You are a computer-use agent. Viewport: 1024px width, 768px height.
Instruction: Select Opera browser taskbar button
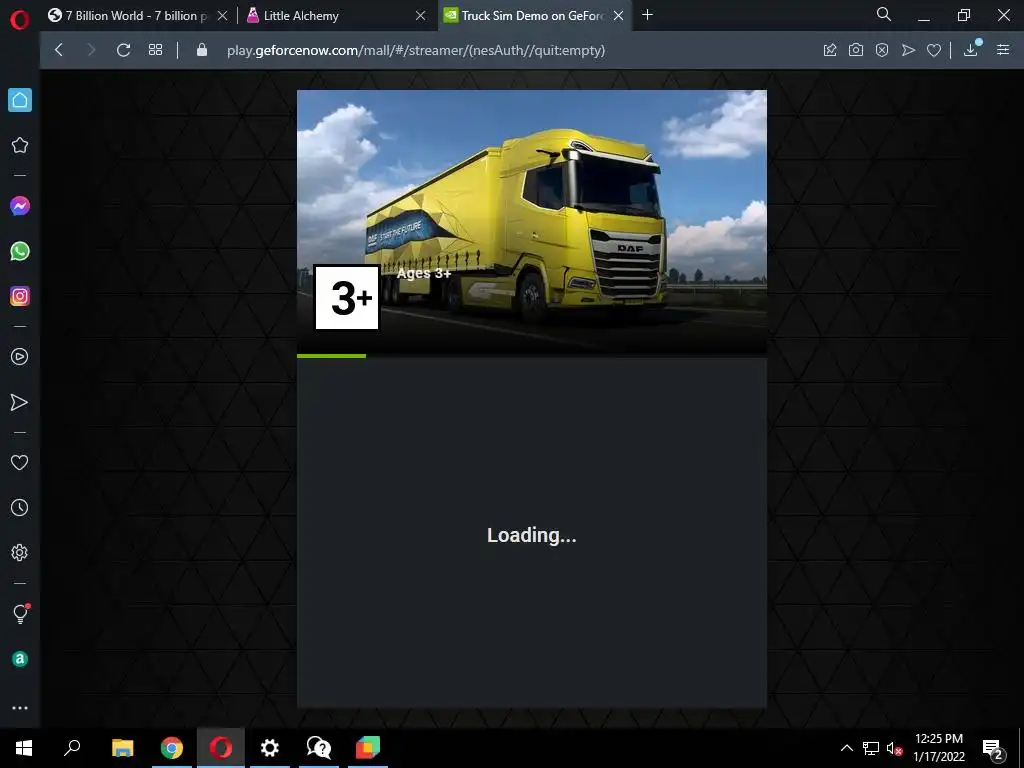221,748
